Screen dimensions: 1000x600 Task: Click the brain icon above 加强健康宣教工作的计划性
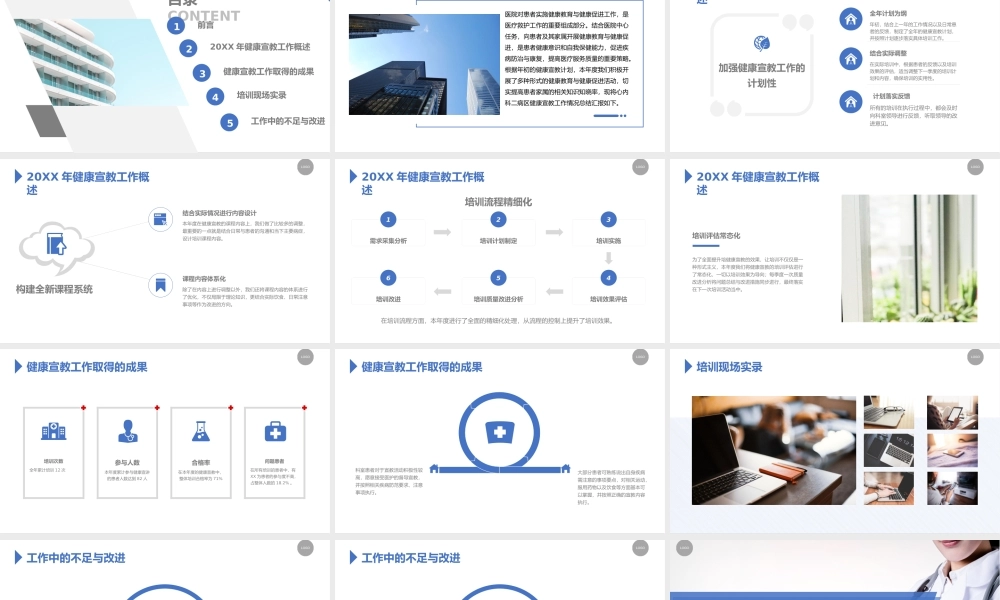pos(760,43)
